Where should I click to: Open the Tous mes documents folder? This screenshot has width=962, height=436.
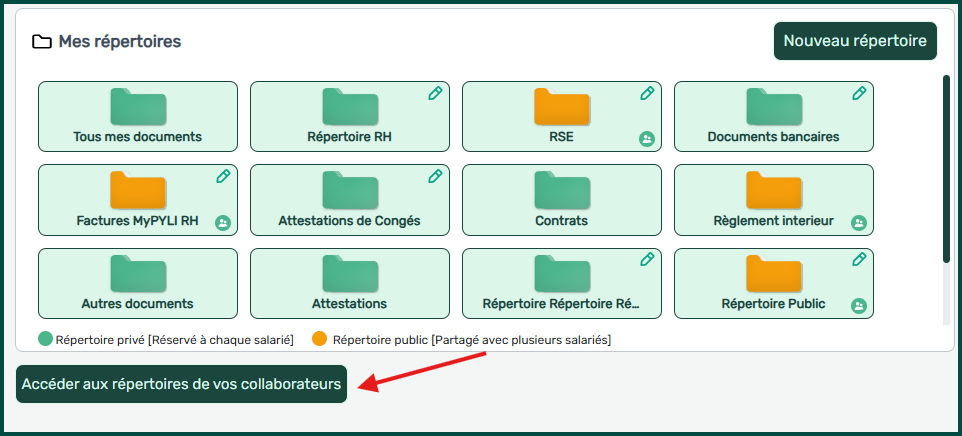coord(138,116)
